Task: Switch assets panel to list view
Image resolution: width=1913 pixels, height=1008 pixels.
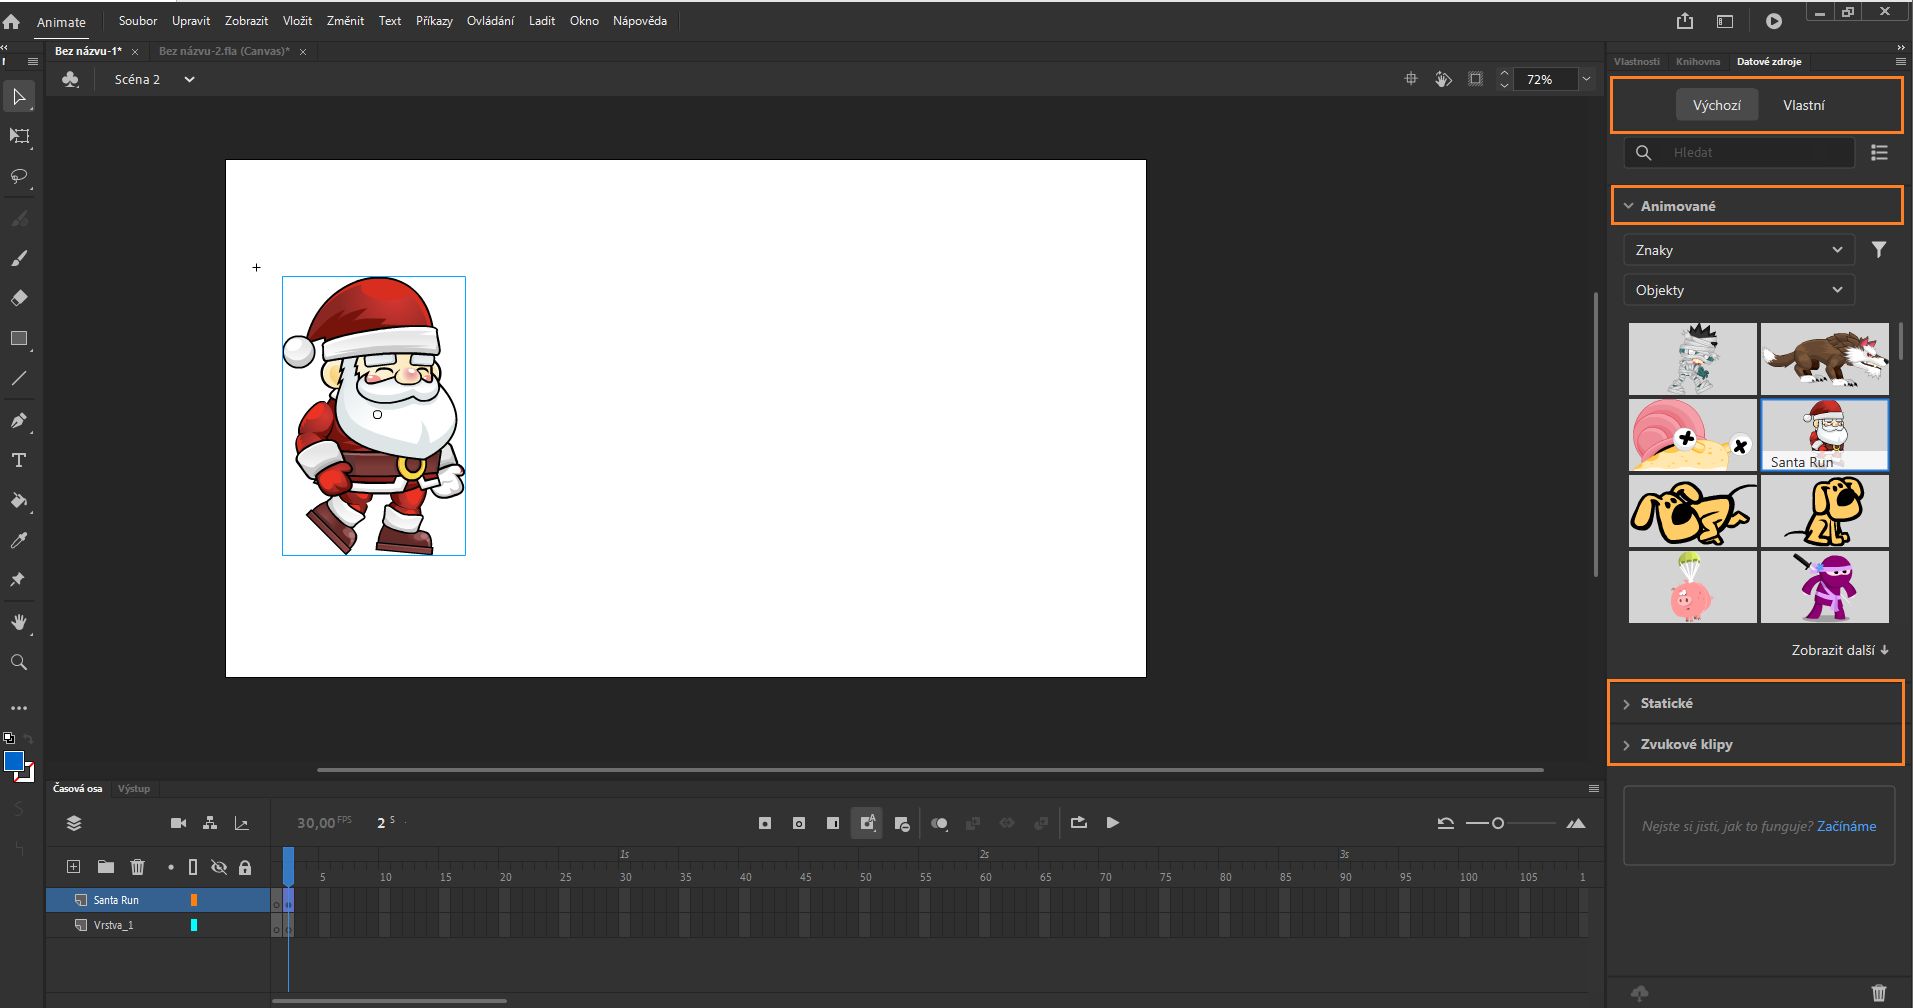Action: tap(1880, 152)
